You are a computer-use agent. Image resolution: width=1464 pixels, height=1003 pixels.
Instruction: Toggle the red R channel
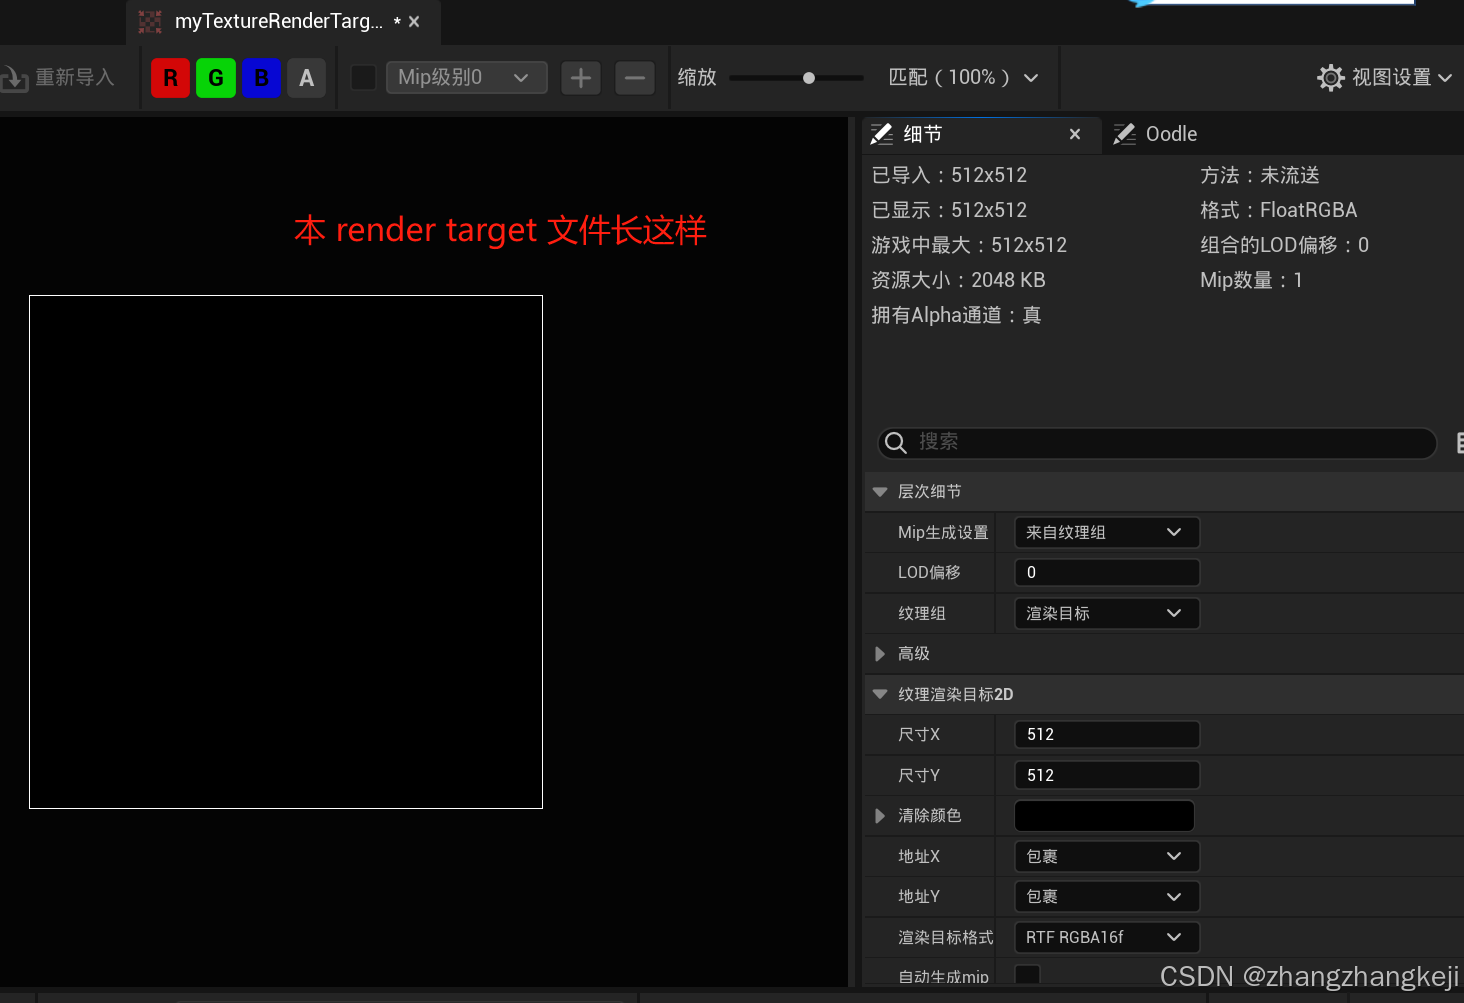(170, 77)
